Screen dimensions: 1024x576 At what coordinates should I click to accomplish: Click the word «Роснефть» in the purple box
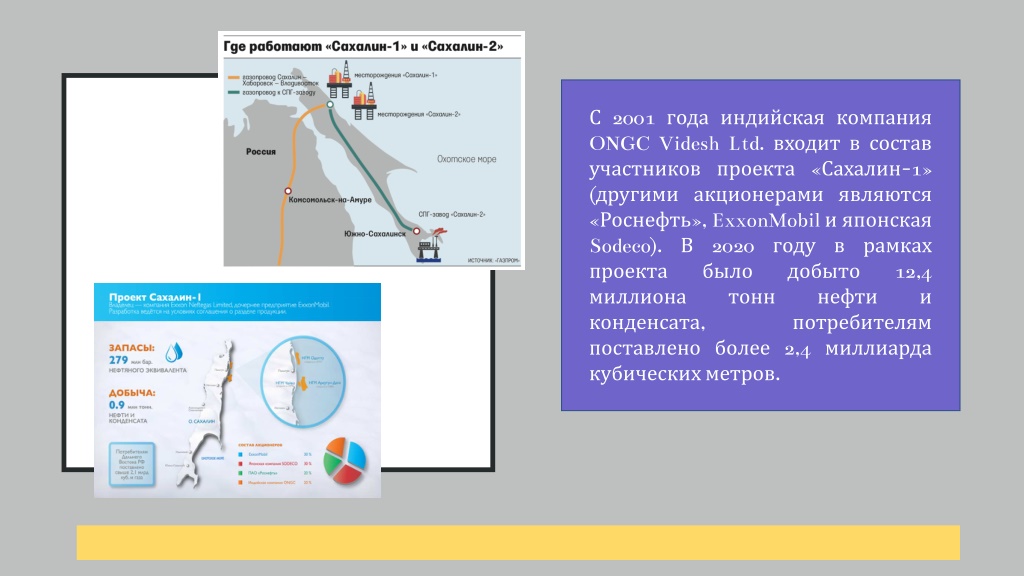click(x=645, y=220)
